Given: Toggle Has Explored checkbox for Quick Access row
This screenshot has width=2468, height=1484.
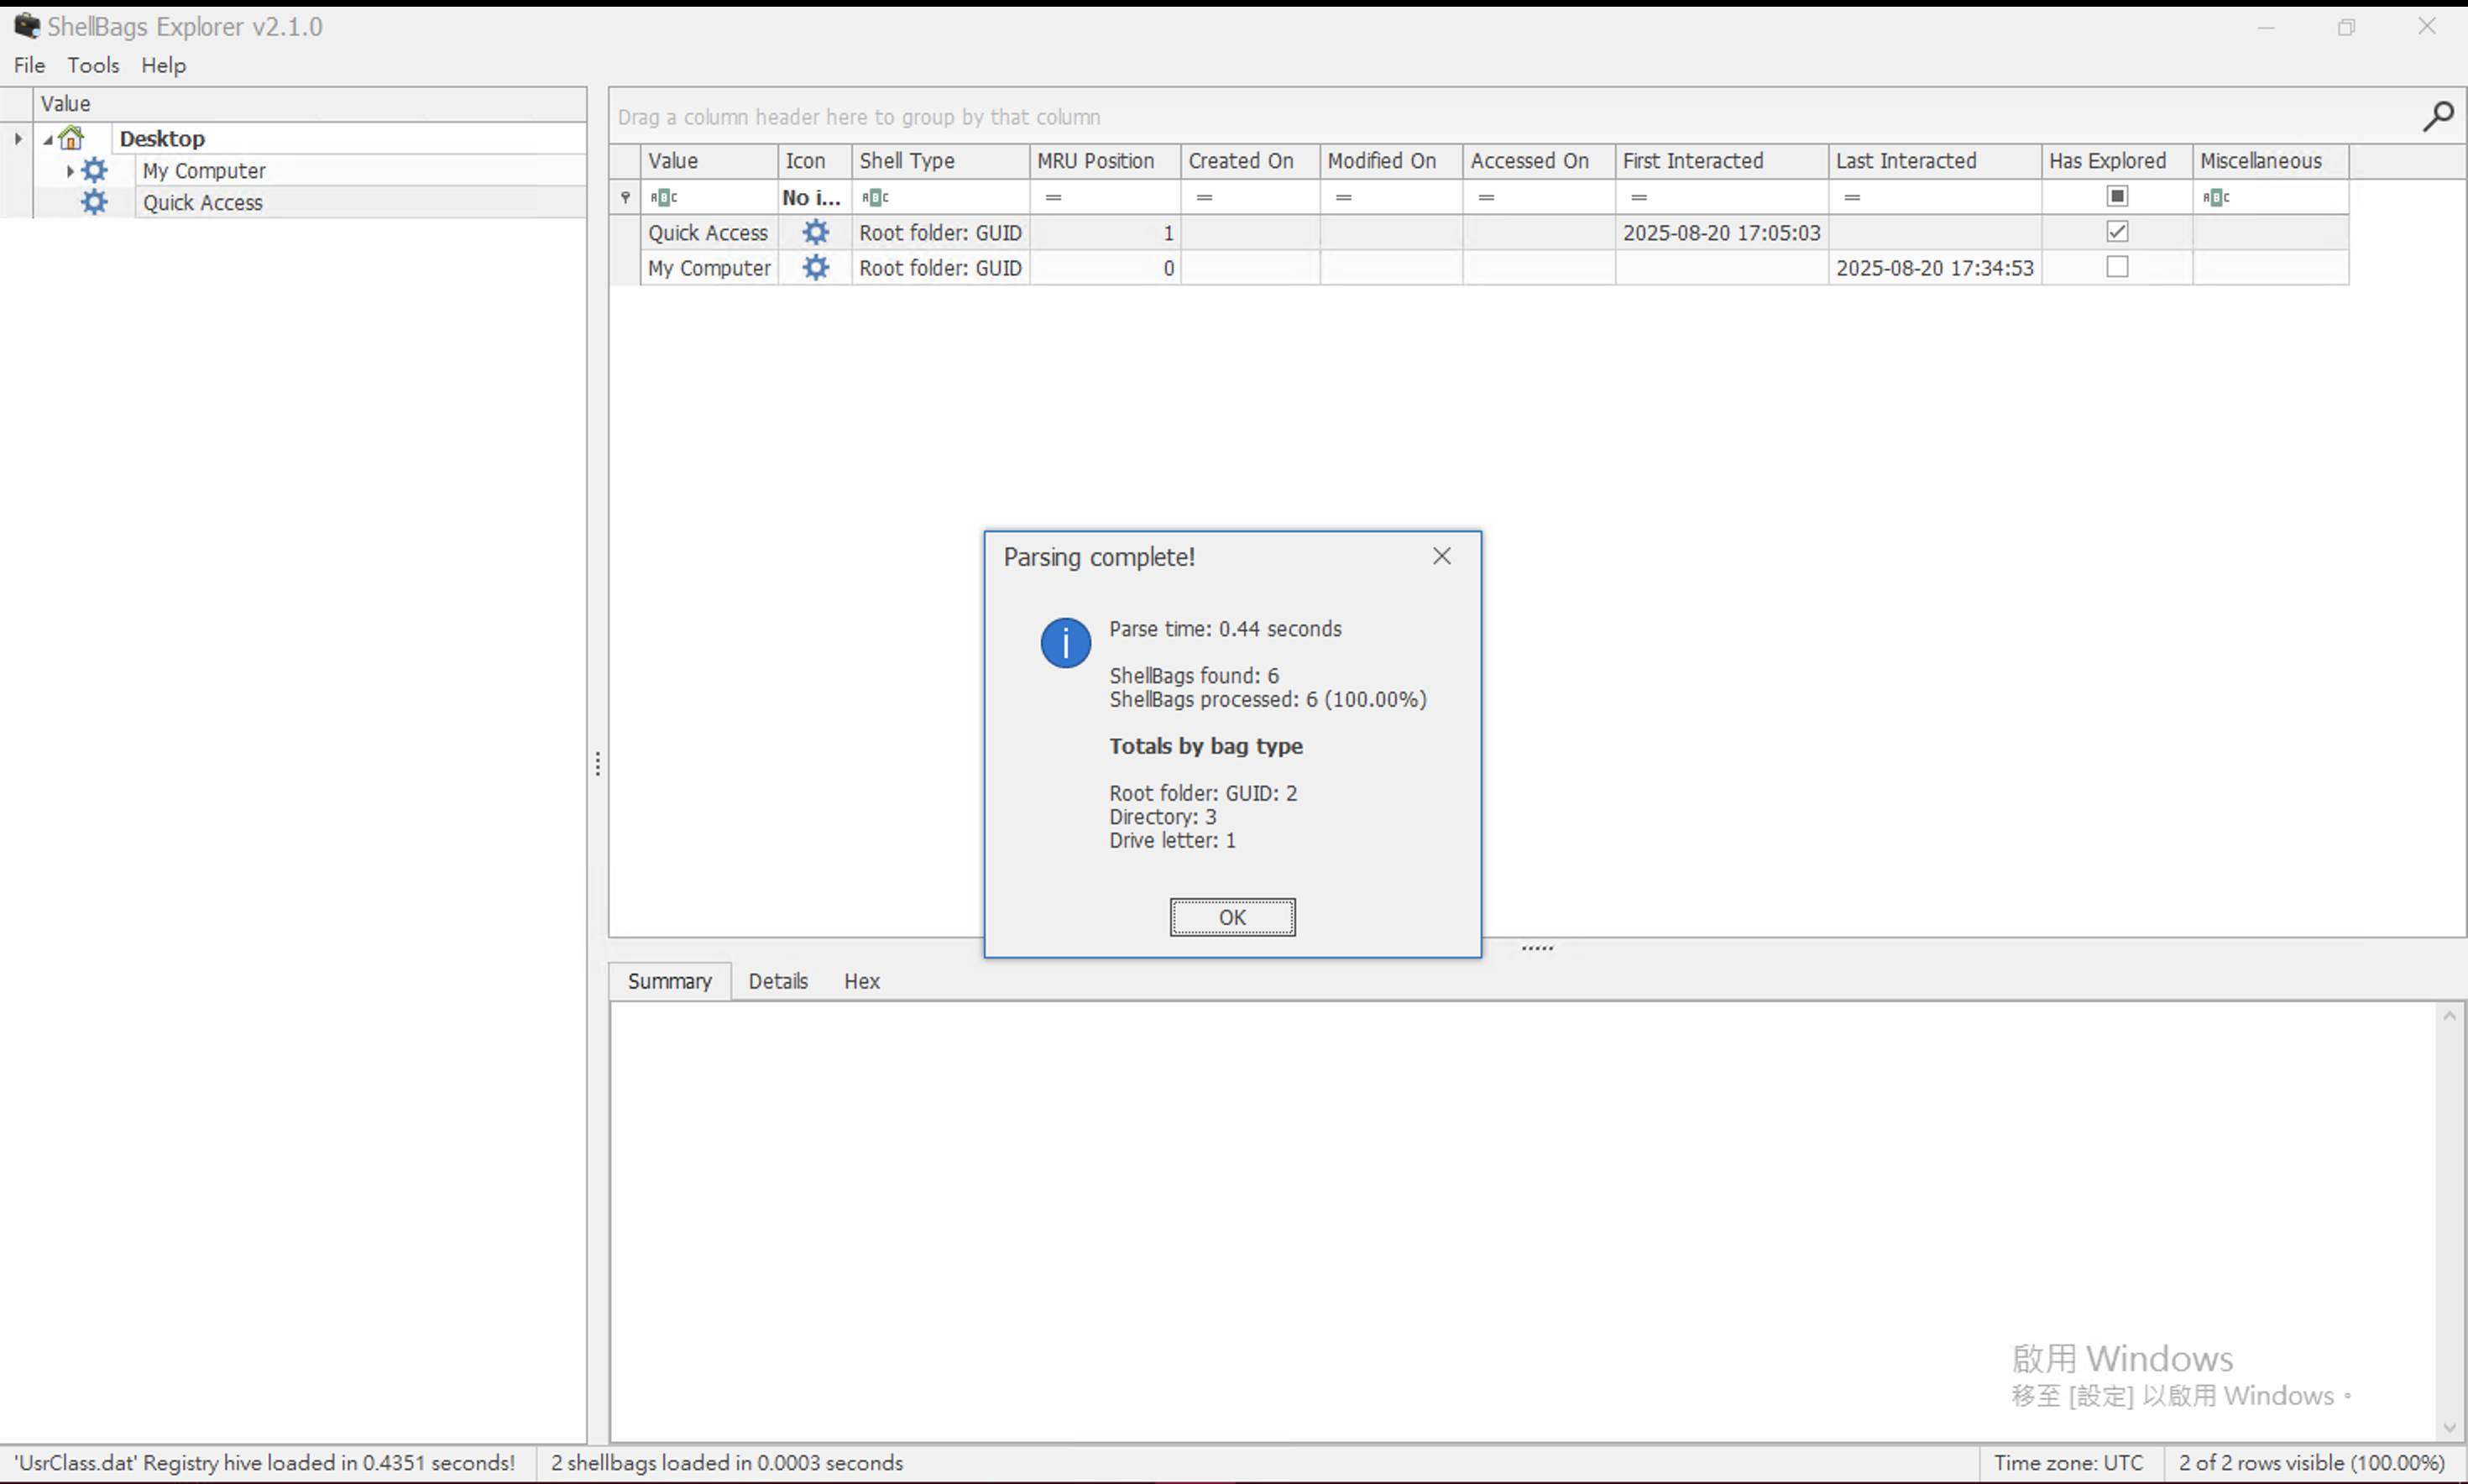Looking at the screenshot, I should tap(2116, 232).
